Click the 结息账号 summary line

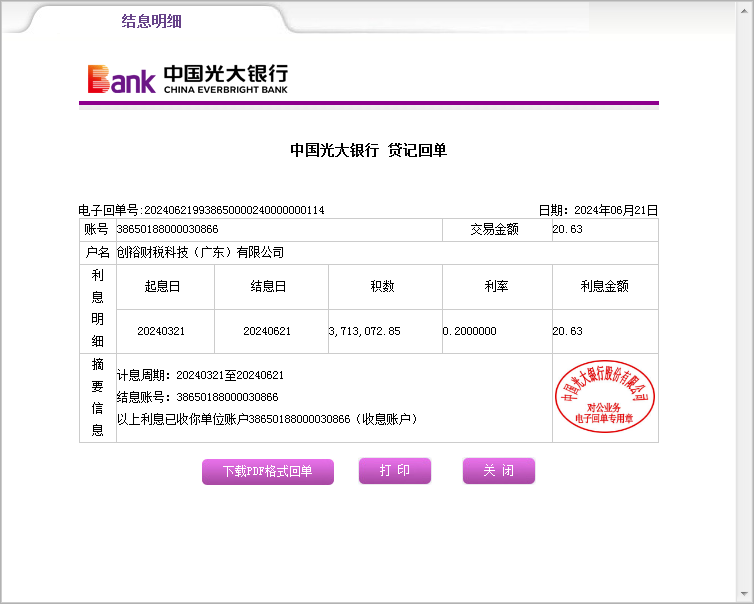coord(198,397)
